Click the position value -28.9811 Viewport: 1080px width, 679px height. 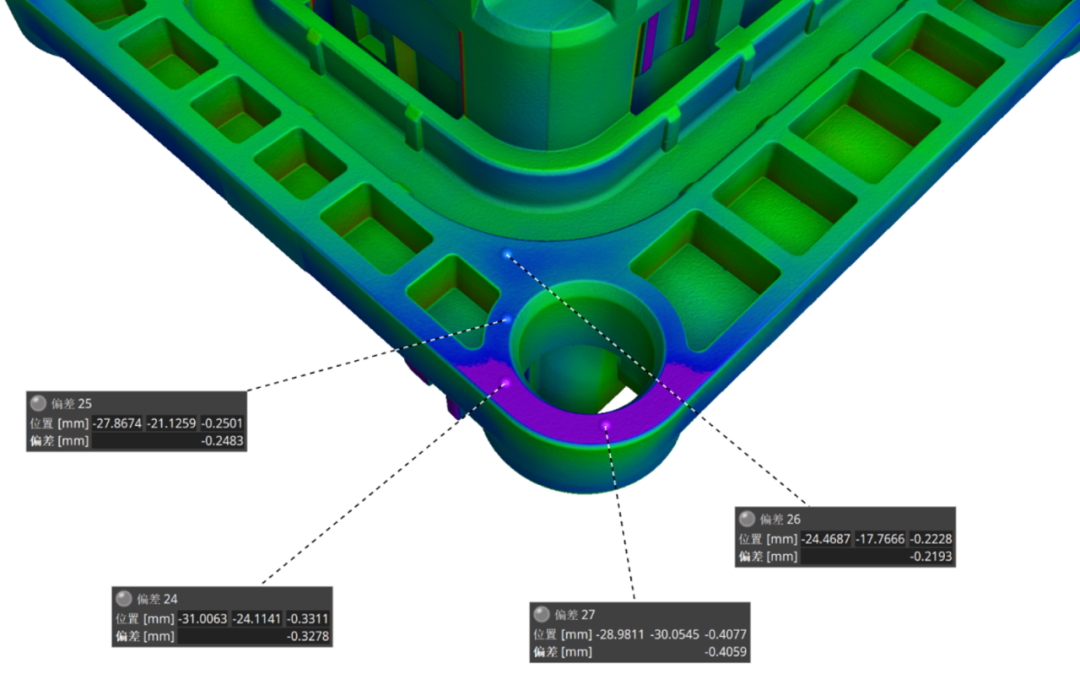621,634
